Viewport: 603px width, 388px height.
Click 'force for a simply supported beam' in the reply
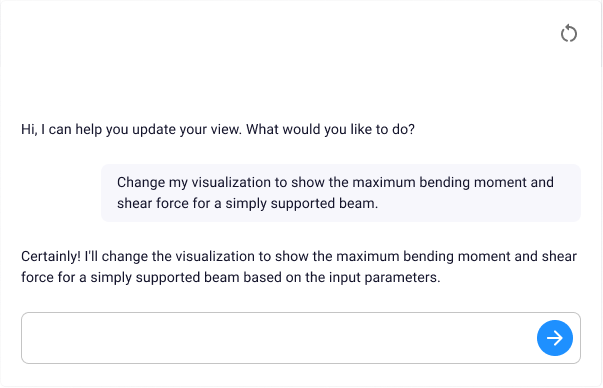coord(130,277)
